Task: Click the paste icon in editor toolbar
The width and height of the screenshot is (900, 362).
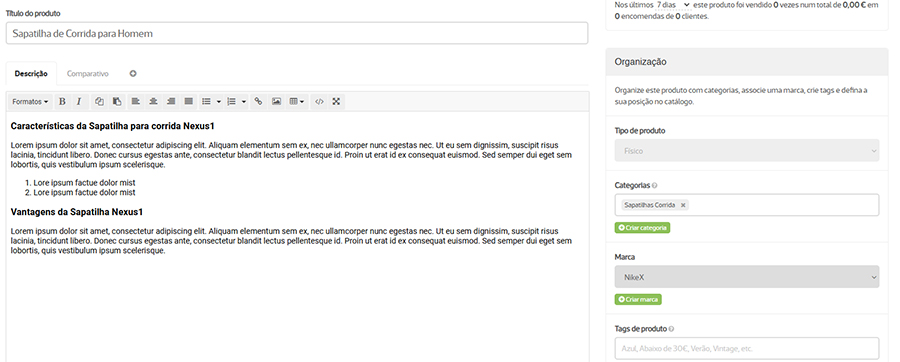Action: pos(117,102)
